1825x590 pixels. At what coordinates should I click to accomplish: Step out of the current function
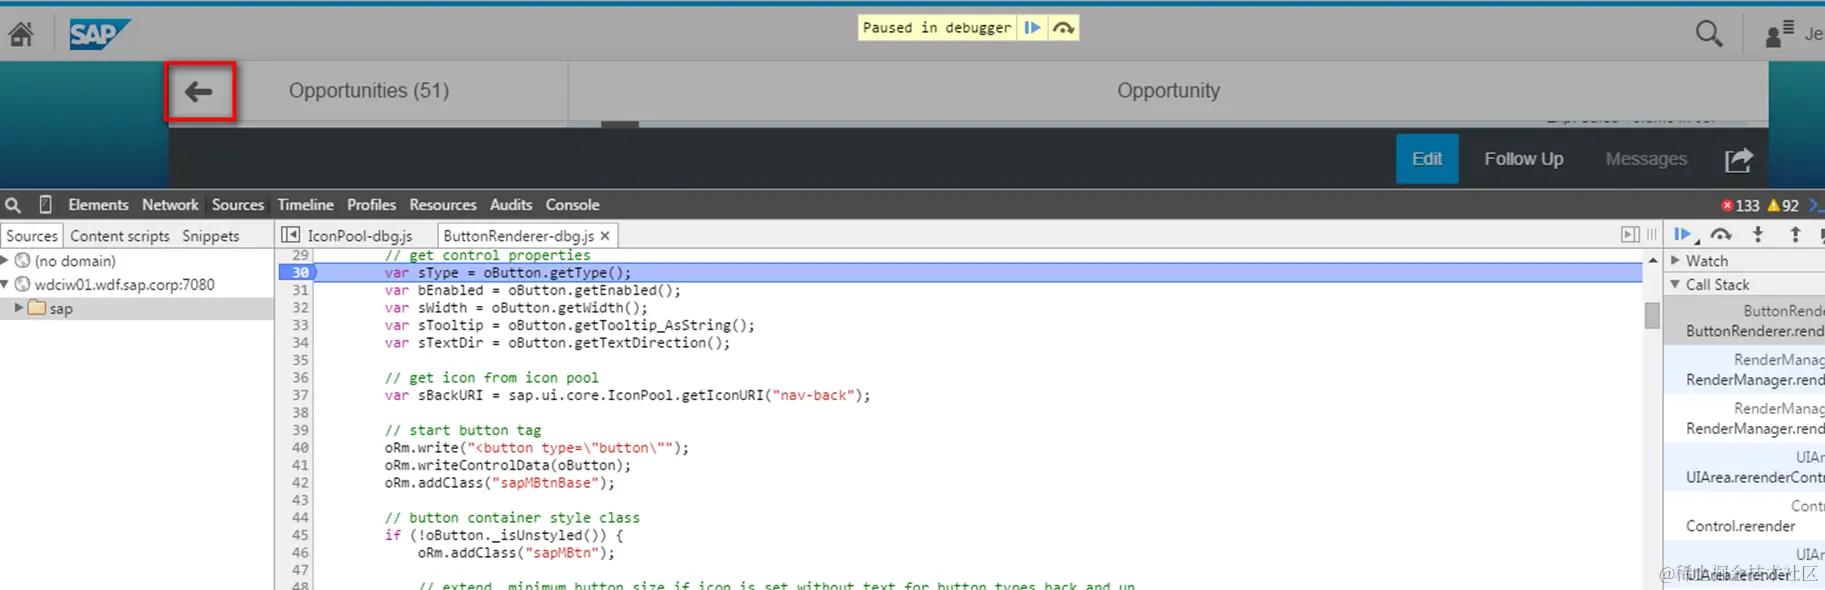pos(1795,235)
